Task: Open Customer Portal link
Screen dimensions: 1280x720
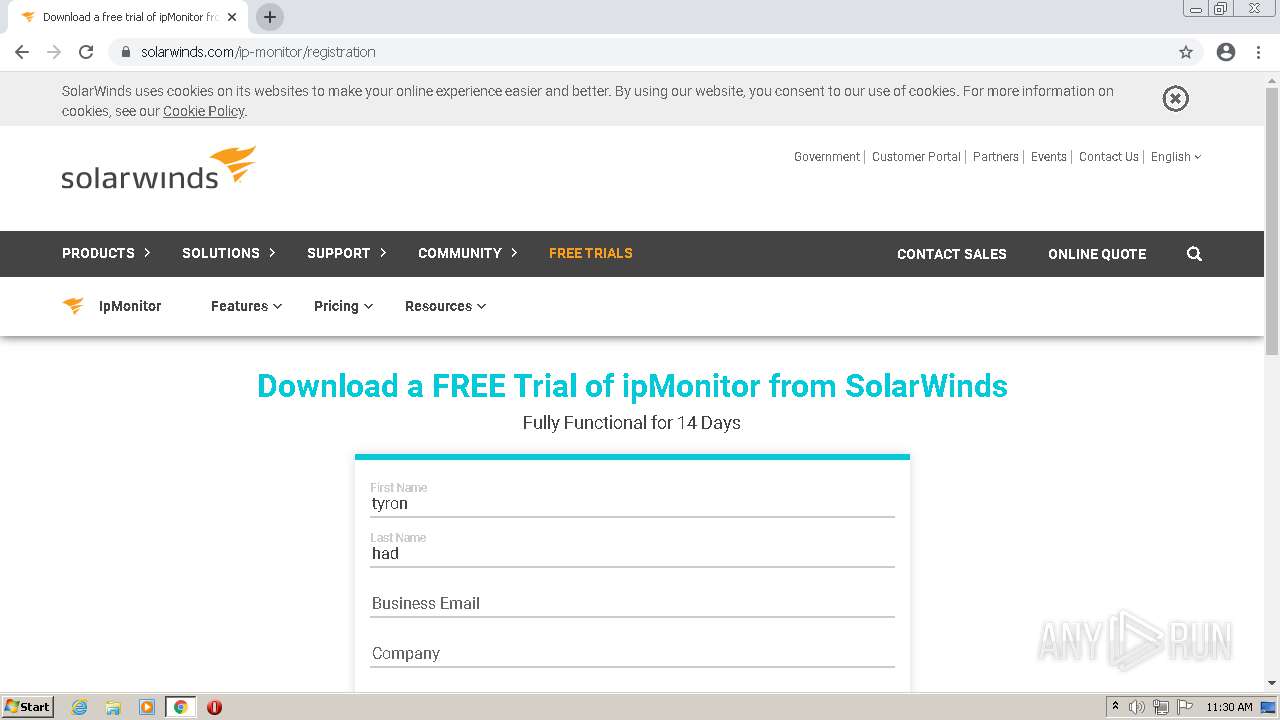Action: tap(916, 157)
